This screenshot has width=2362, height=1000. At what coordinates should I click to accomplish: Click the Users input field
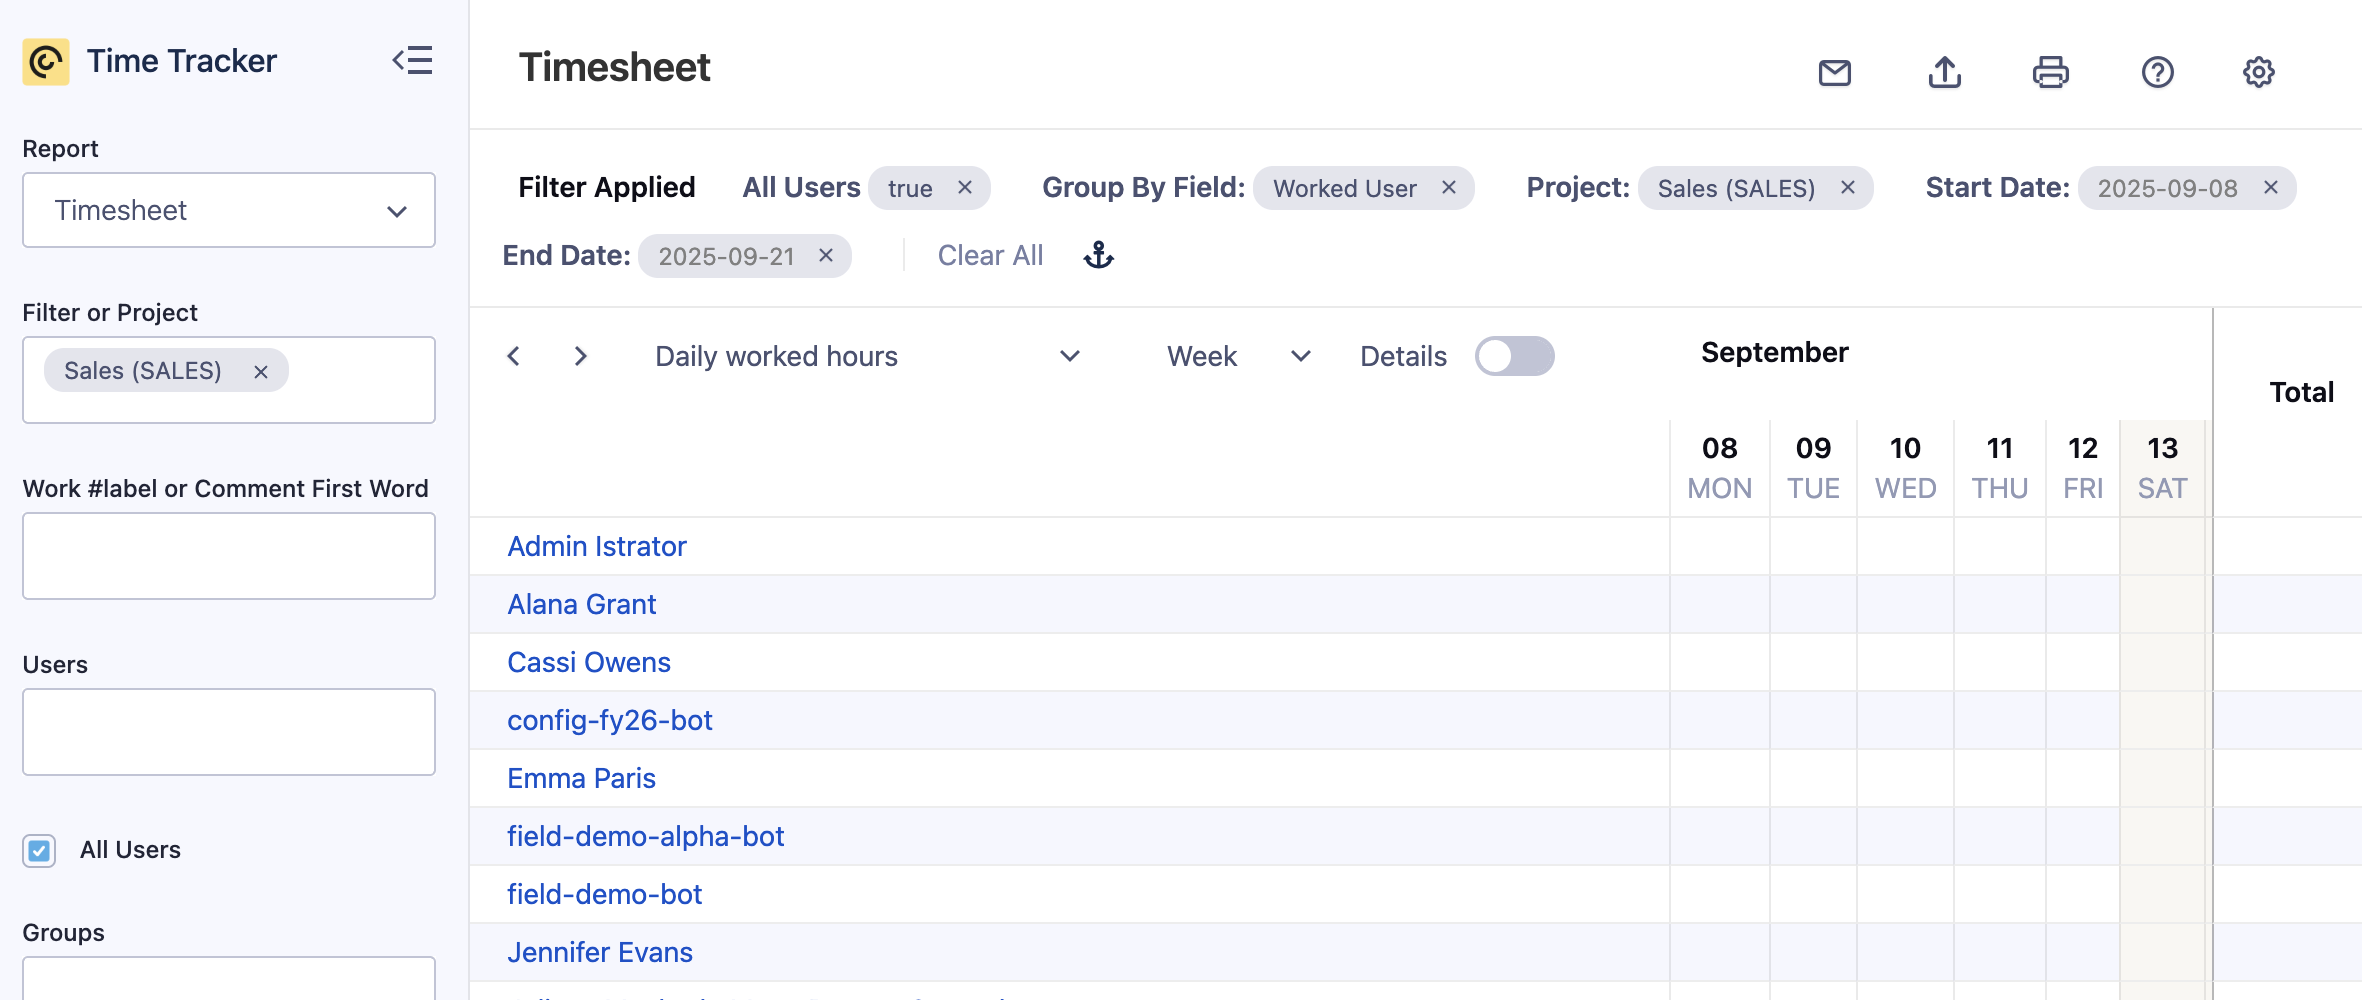(228, 731)
